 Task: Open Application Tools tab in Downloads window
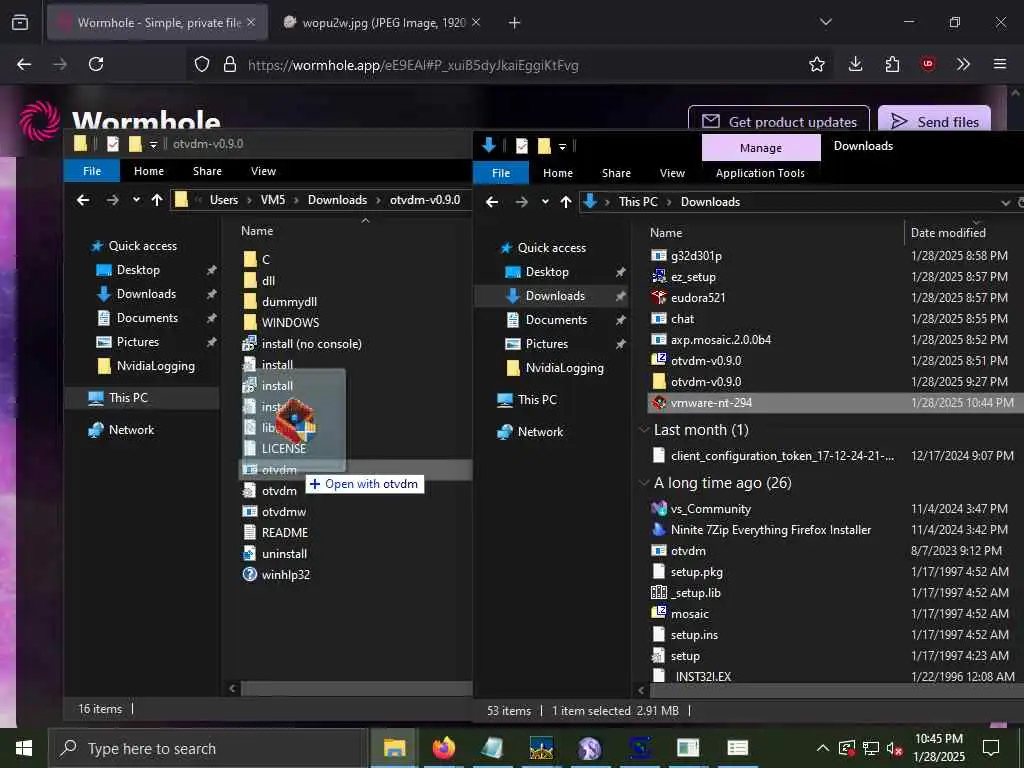760,173
